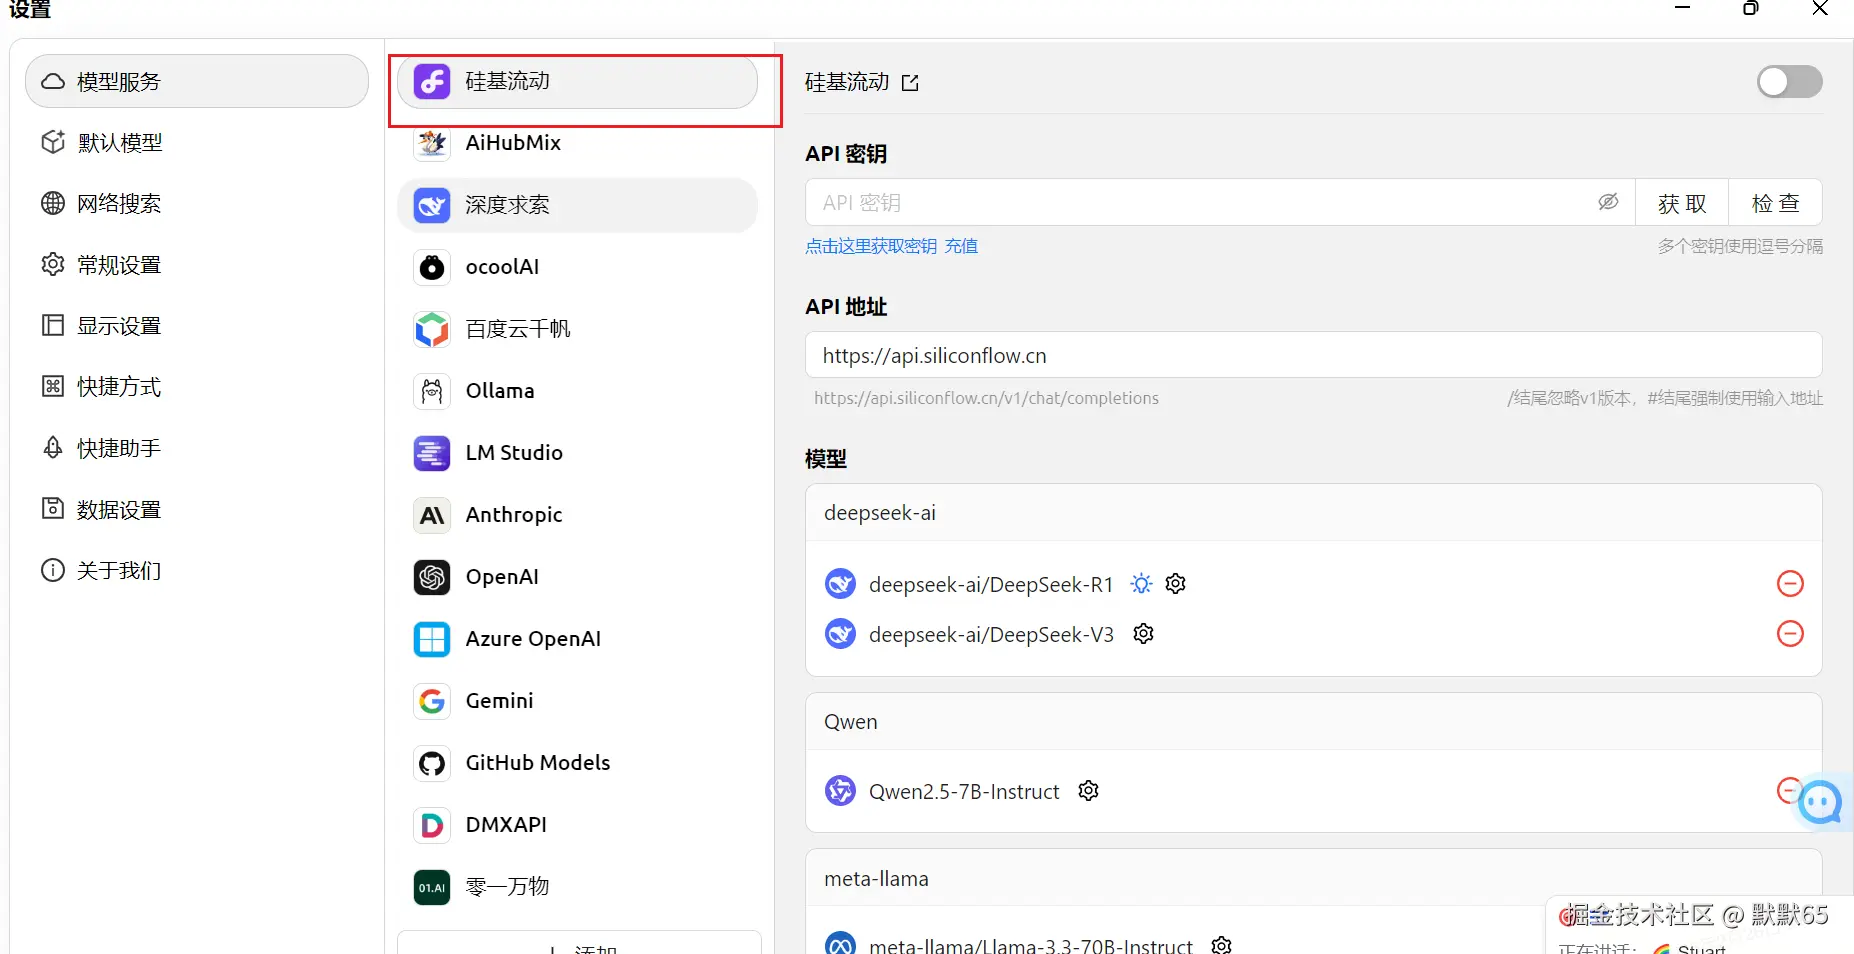Go to 默认模型 settings

(197, 143)
